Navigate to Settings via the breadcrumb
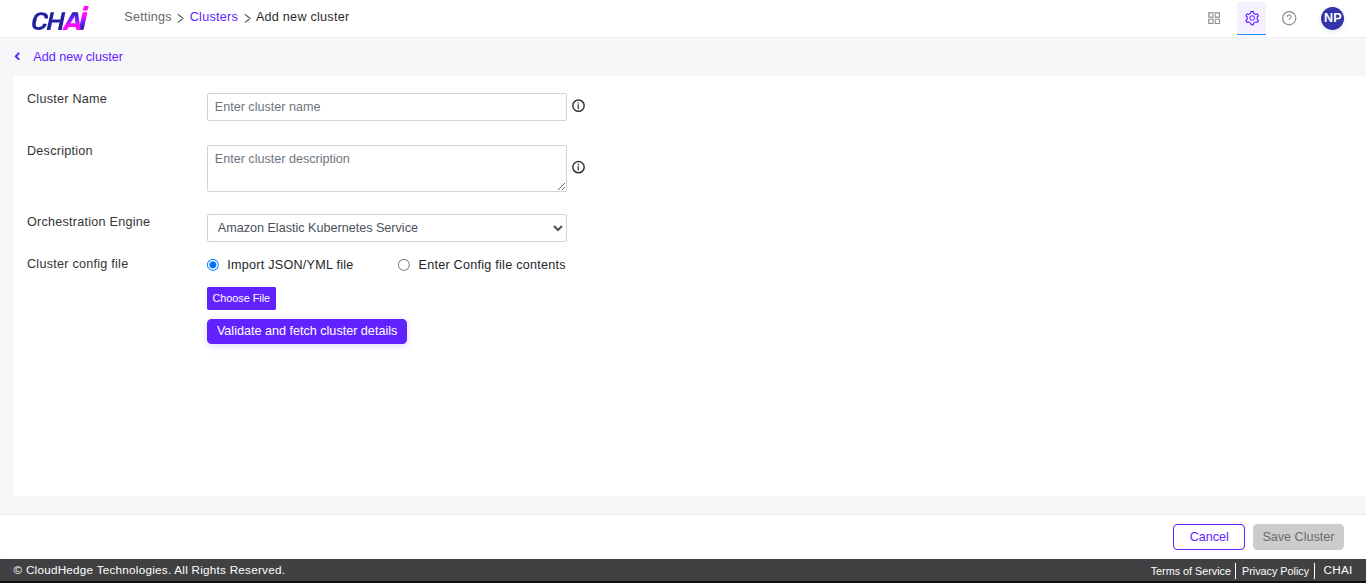This screenshot has width=1366, height=583. point(147,16)
